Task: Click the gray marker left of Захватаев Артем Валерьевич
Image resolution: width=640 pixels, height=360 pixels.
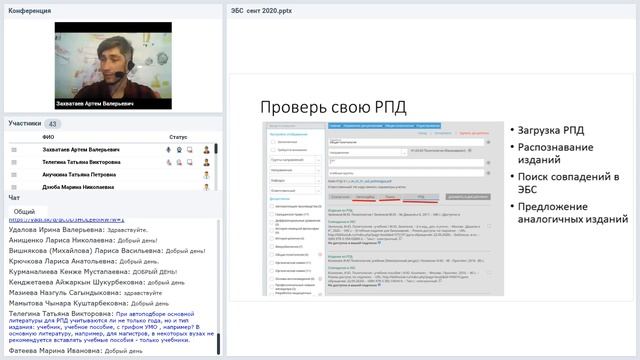Action: coord(14,150)
